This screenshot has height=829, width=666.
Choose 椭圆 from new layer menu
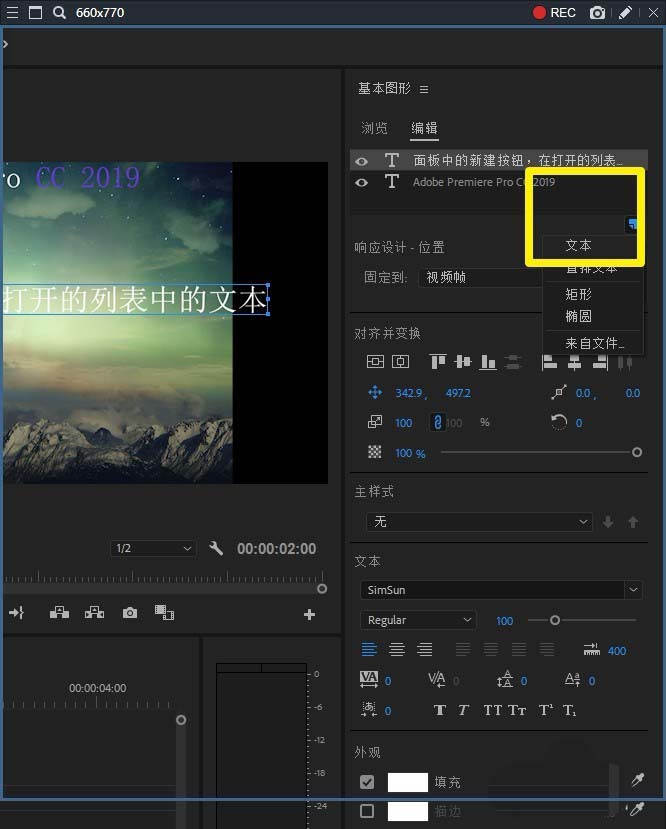point(578,316)
